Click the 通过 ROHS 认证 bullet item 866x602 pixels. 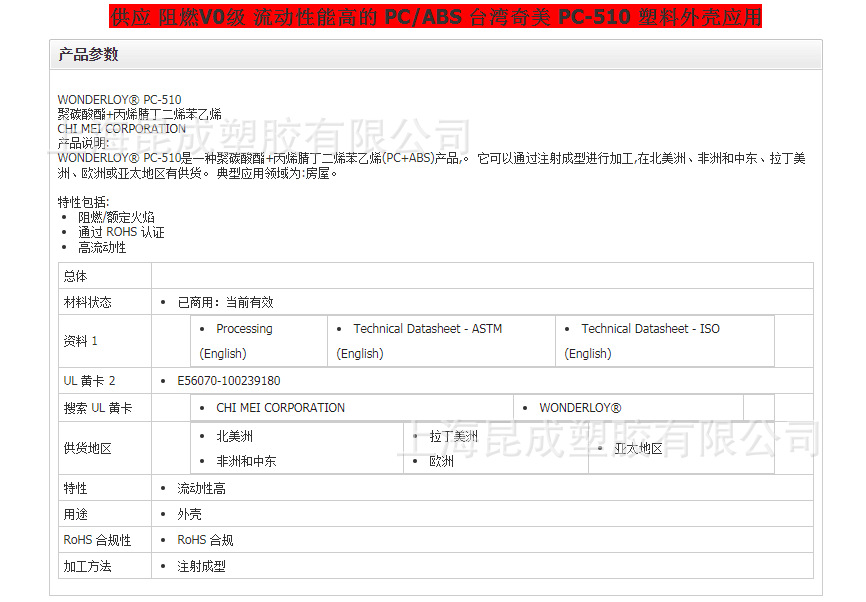pos(121,232)
